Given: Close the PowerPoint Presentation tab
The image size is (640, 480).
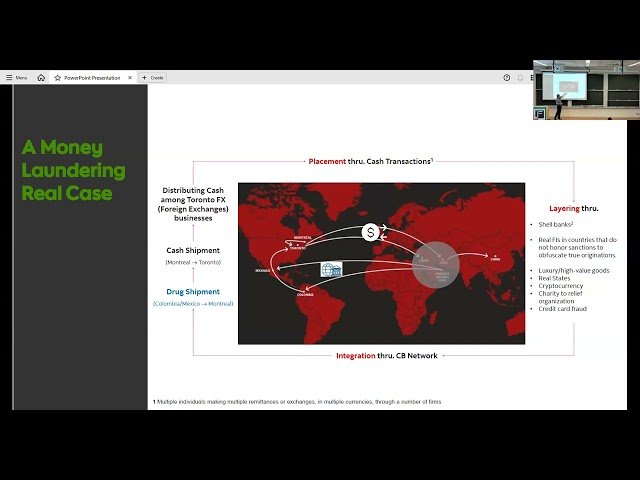Looking at the screenshot, I should pos(130,78).
